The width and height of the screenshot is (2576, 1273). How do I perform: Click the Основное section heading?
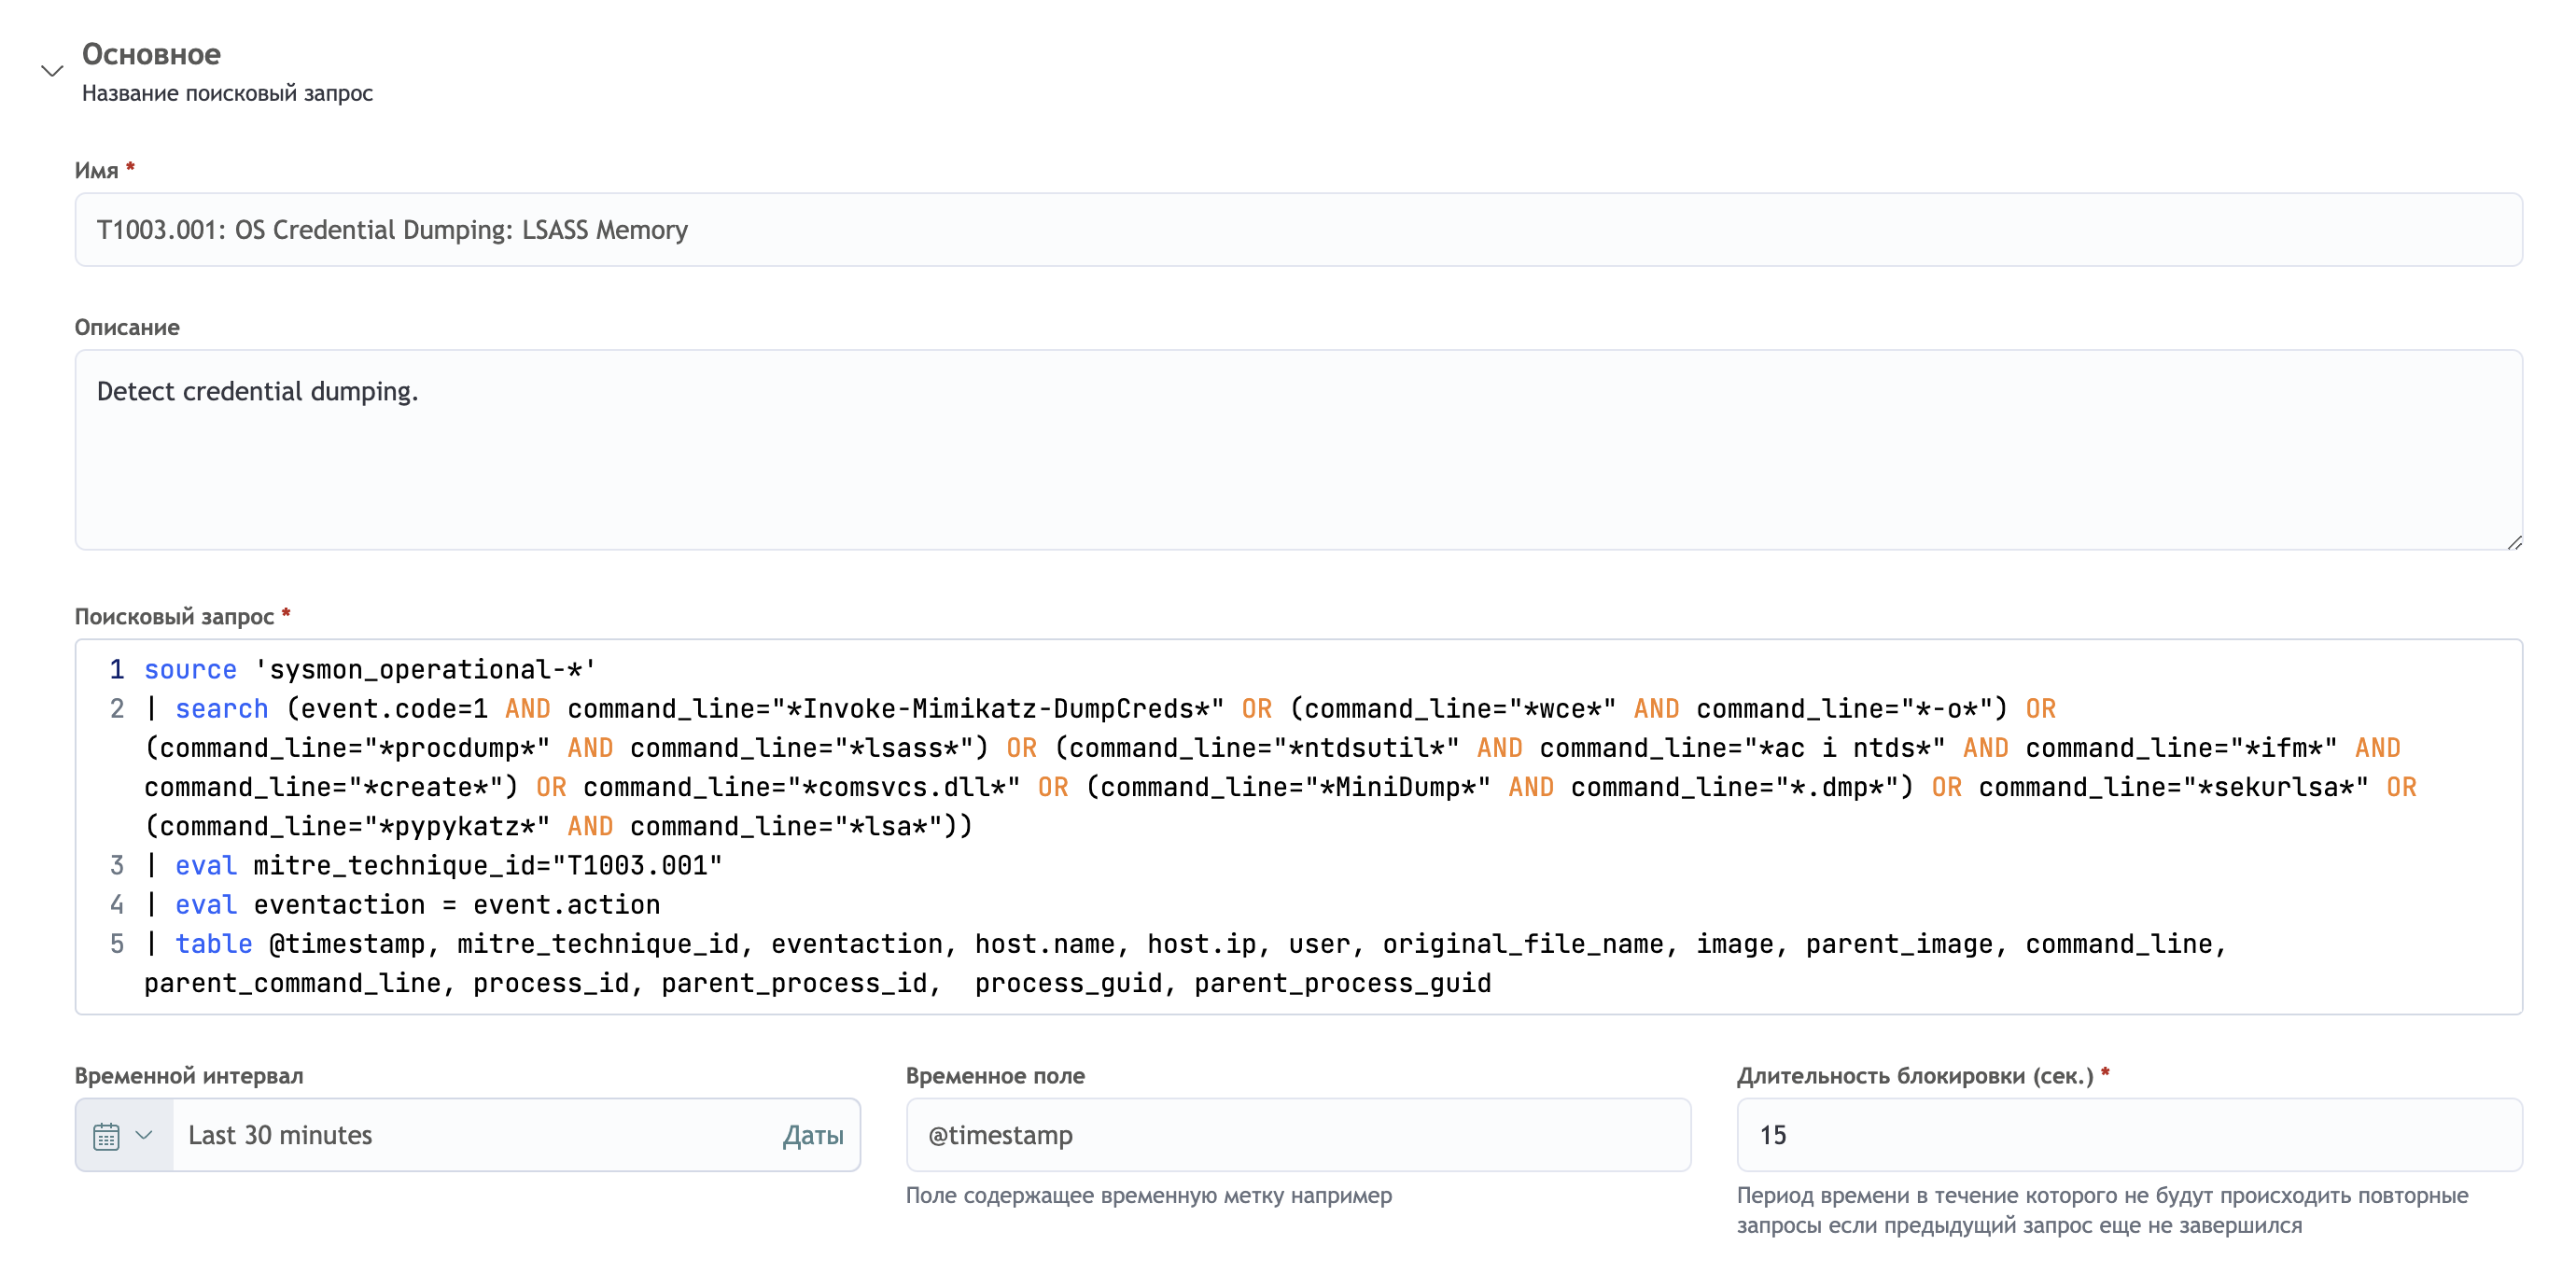pyautogui.click(x=151, y=54)
